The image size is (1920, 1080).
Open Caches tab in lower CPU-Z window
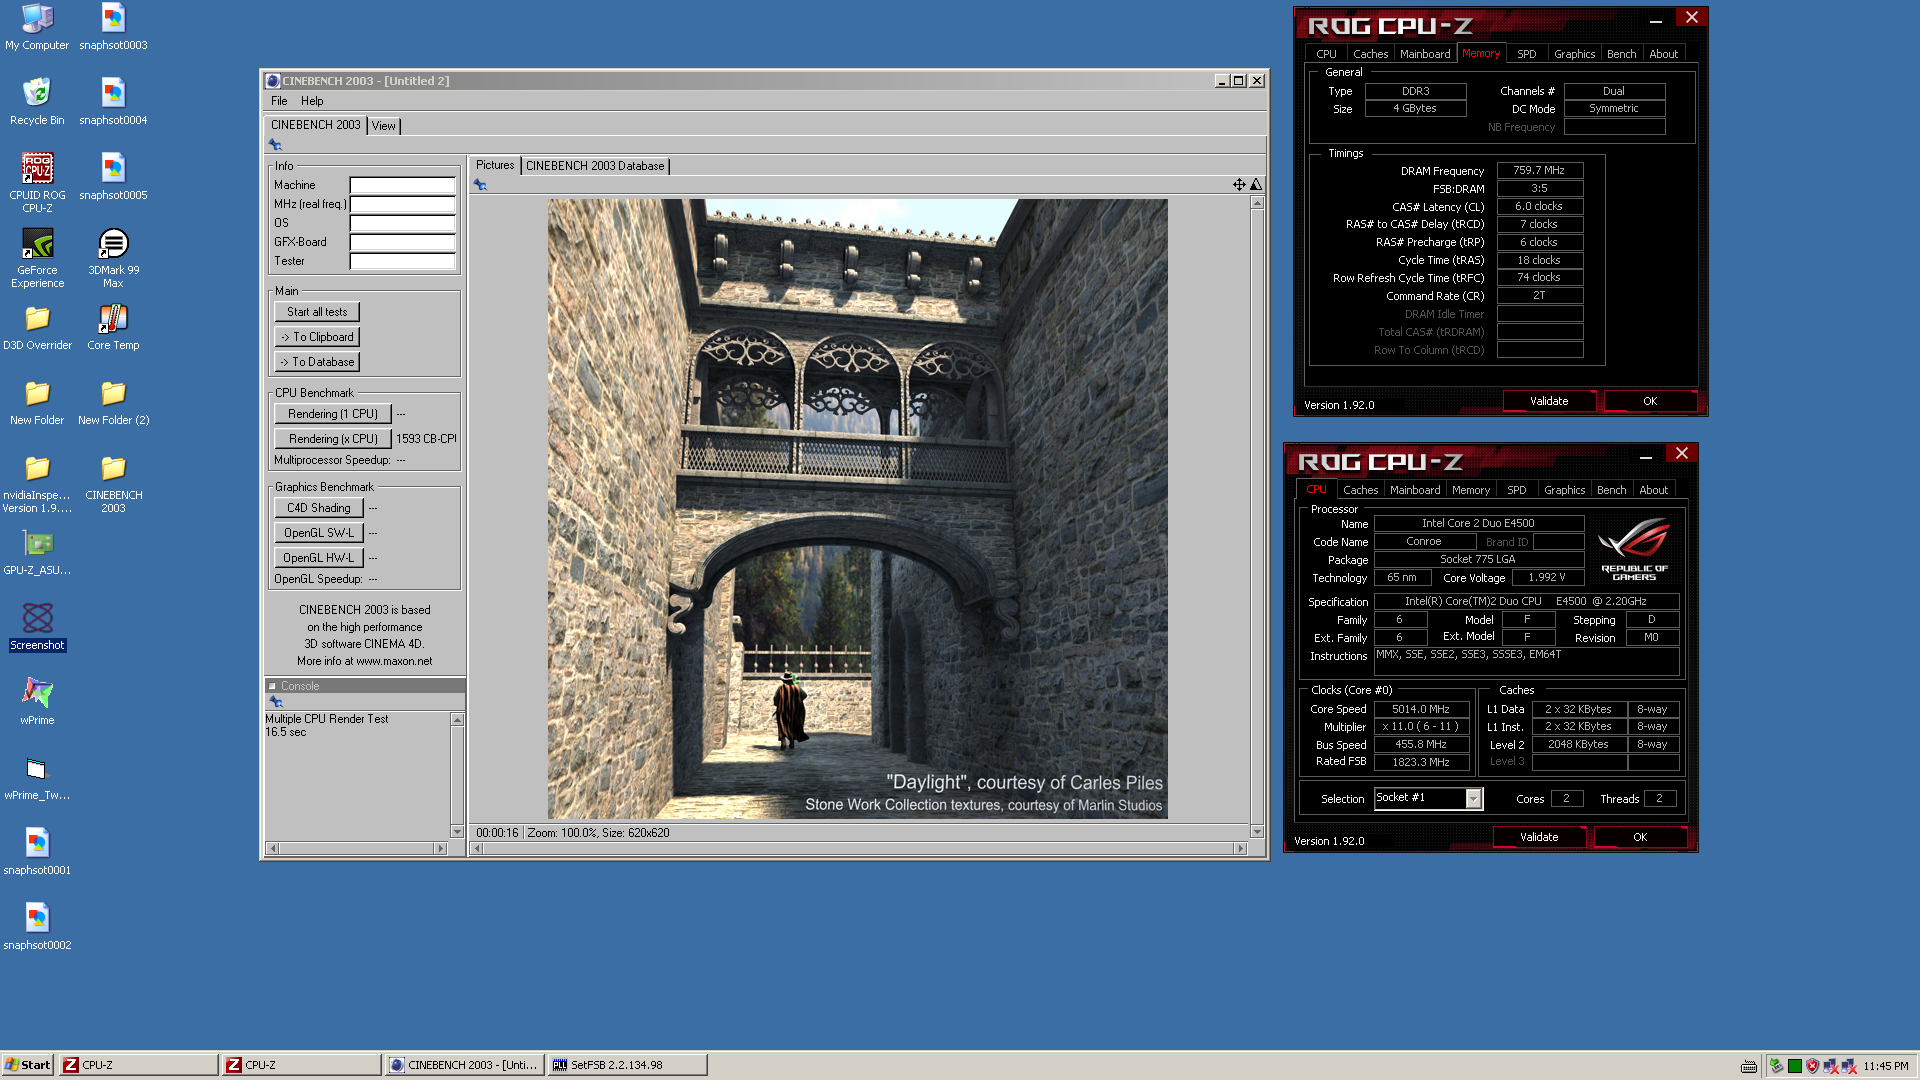(1360, 490)
